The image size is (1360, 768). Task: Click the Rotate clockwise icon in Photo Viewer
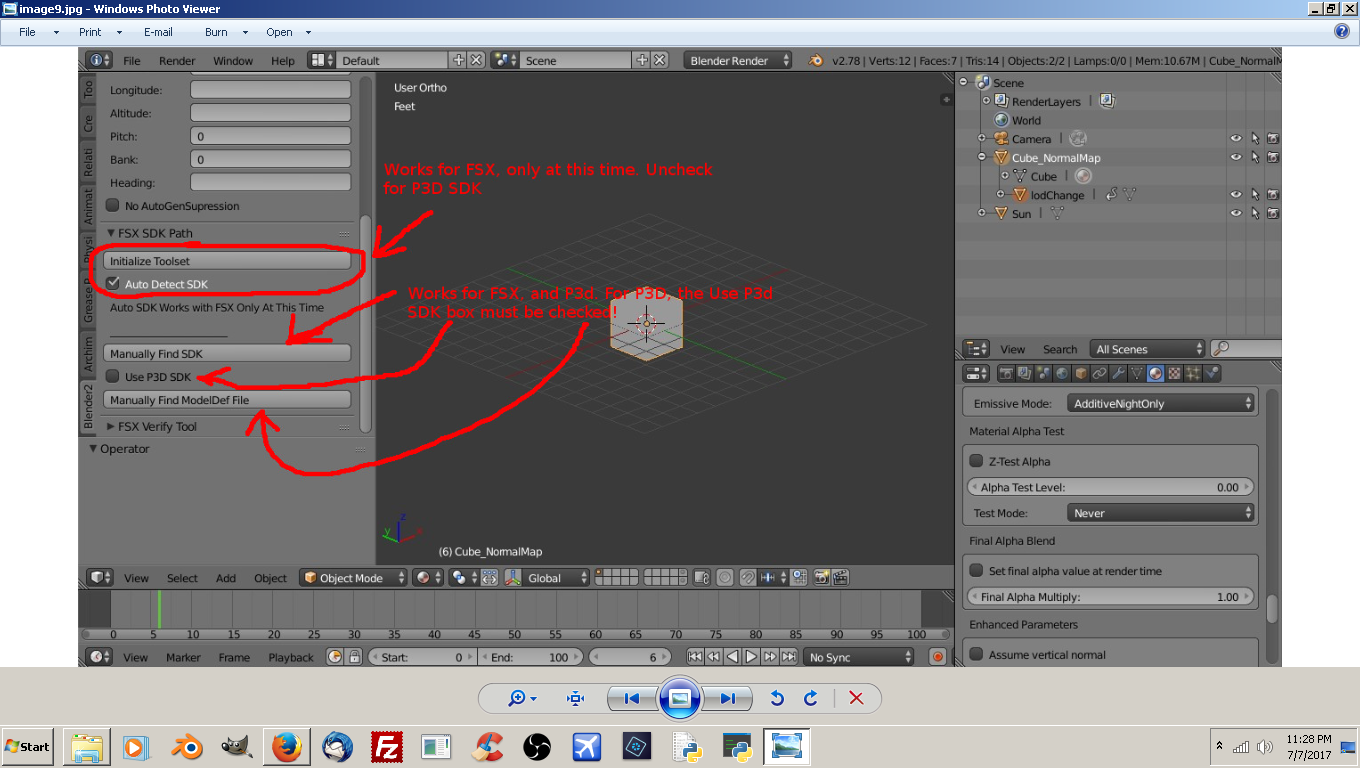(x=811, y=698)
